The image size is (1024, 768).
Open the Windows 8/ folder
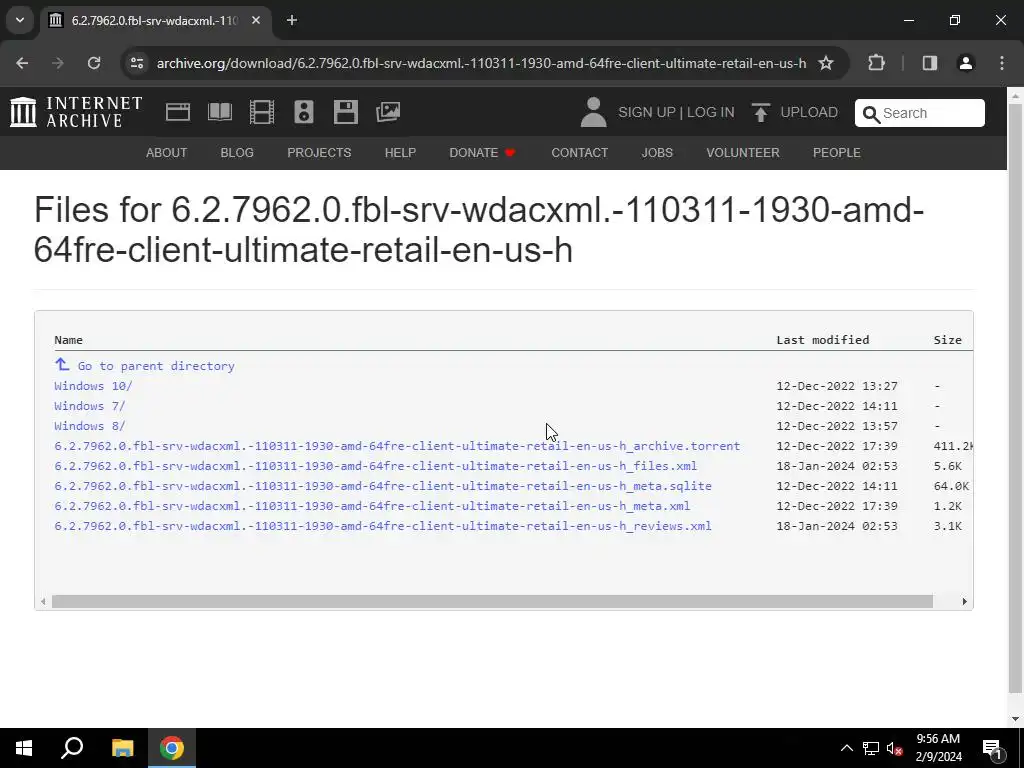point(89,426)
